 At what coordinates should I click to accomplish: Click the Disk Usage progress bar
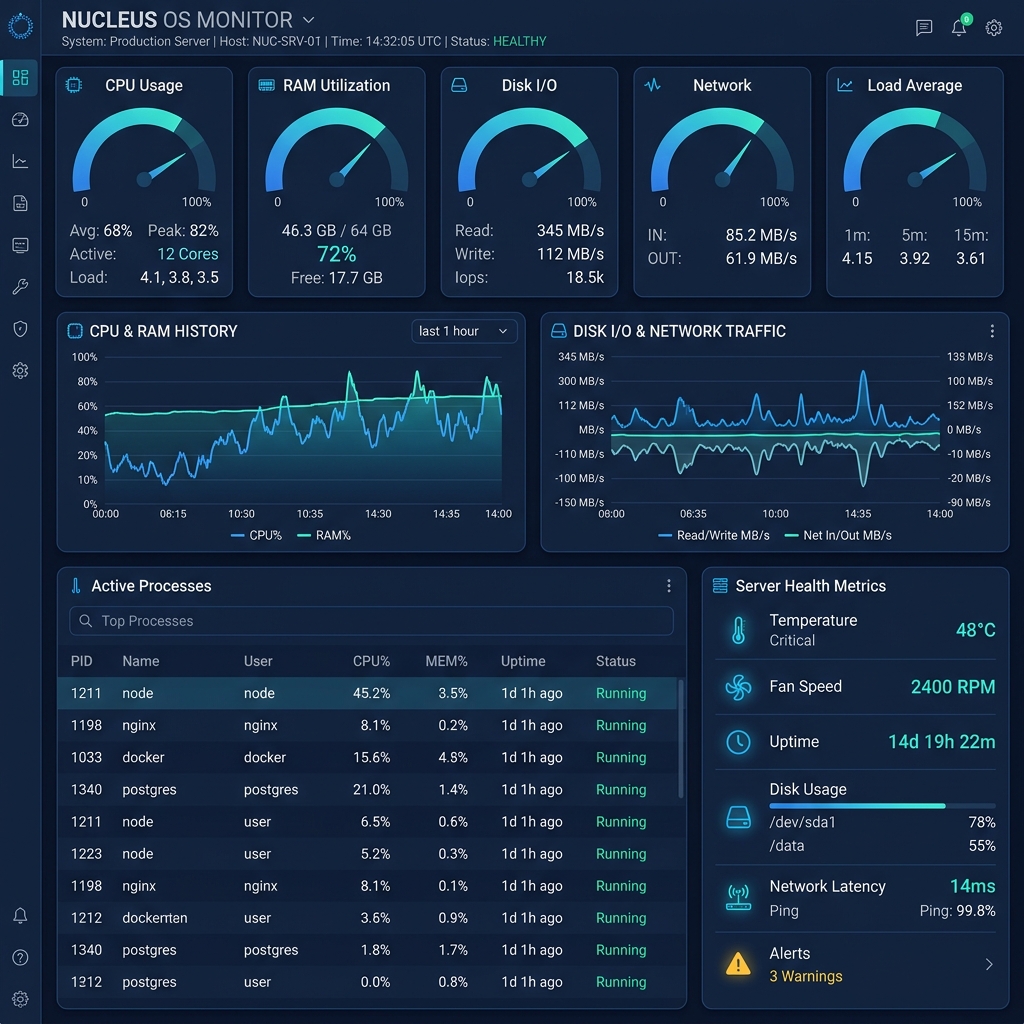(882, 806)
